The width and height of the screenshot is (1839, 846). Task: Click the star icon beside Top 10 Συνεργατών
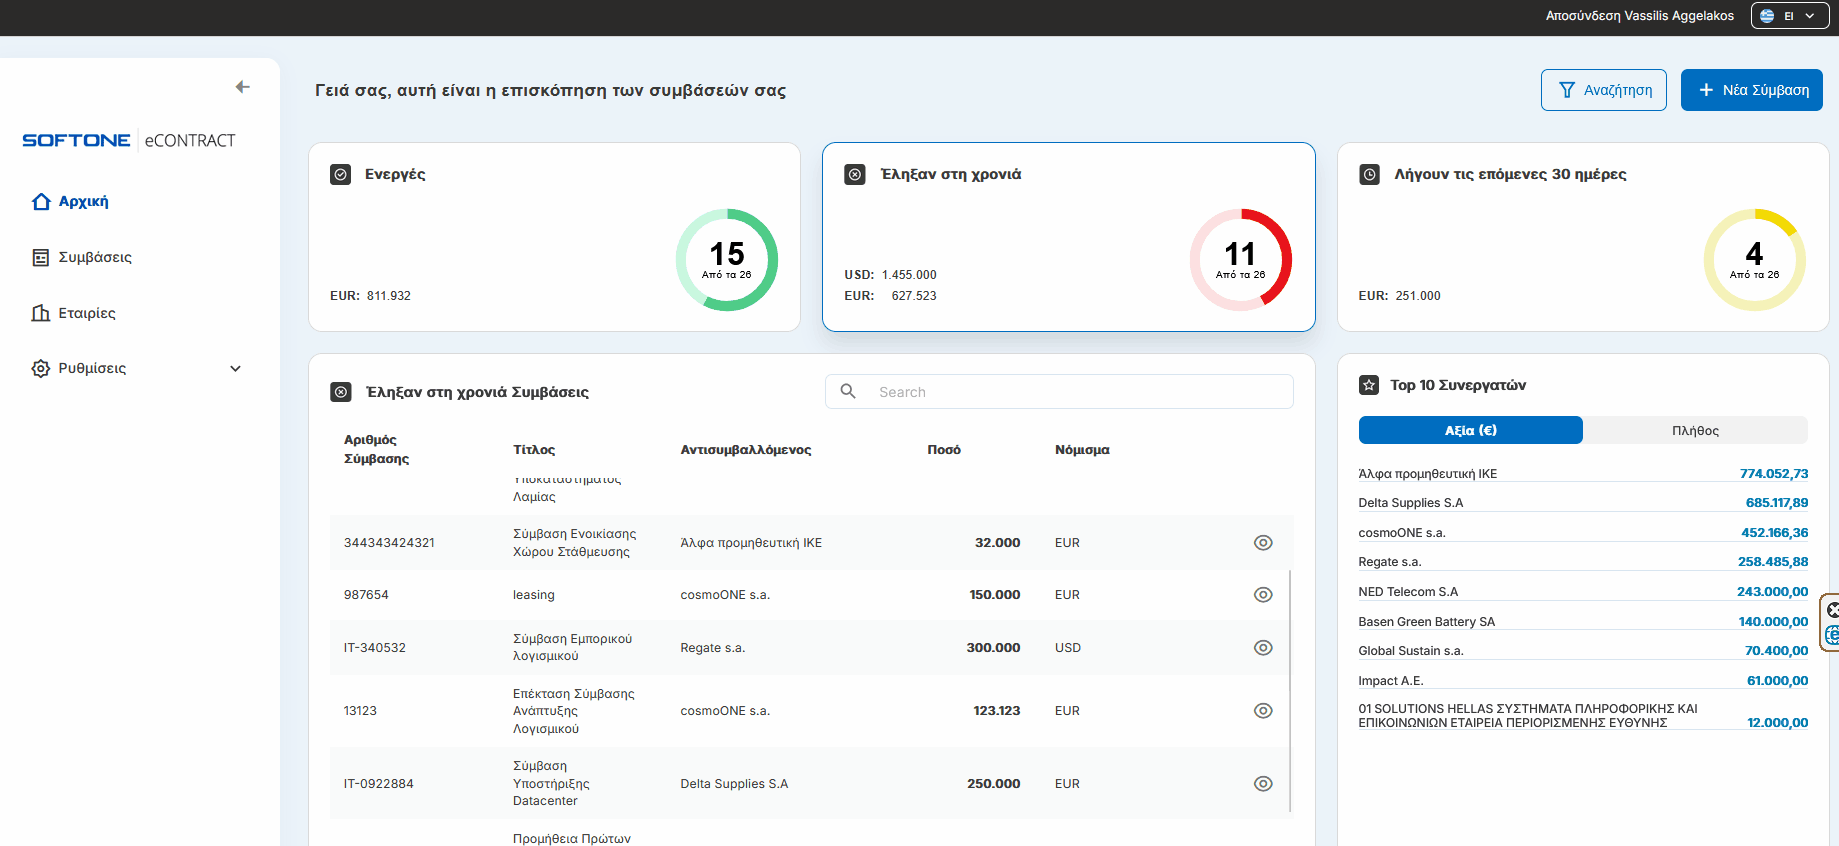click(1369, 385)
